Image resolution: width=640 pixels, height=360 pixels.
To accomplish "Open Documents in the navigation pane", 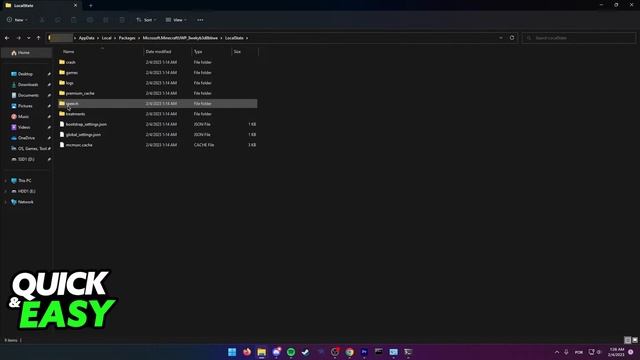I will coord(27,95).
